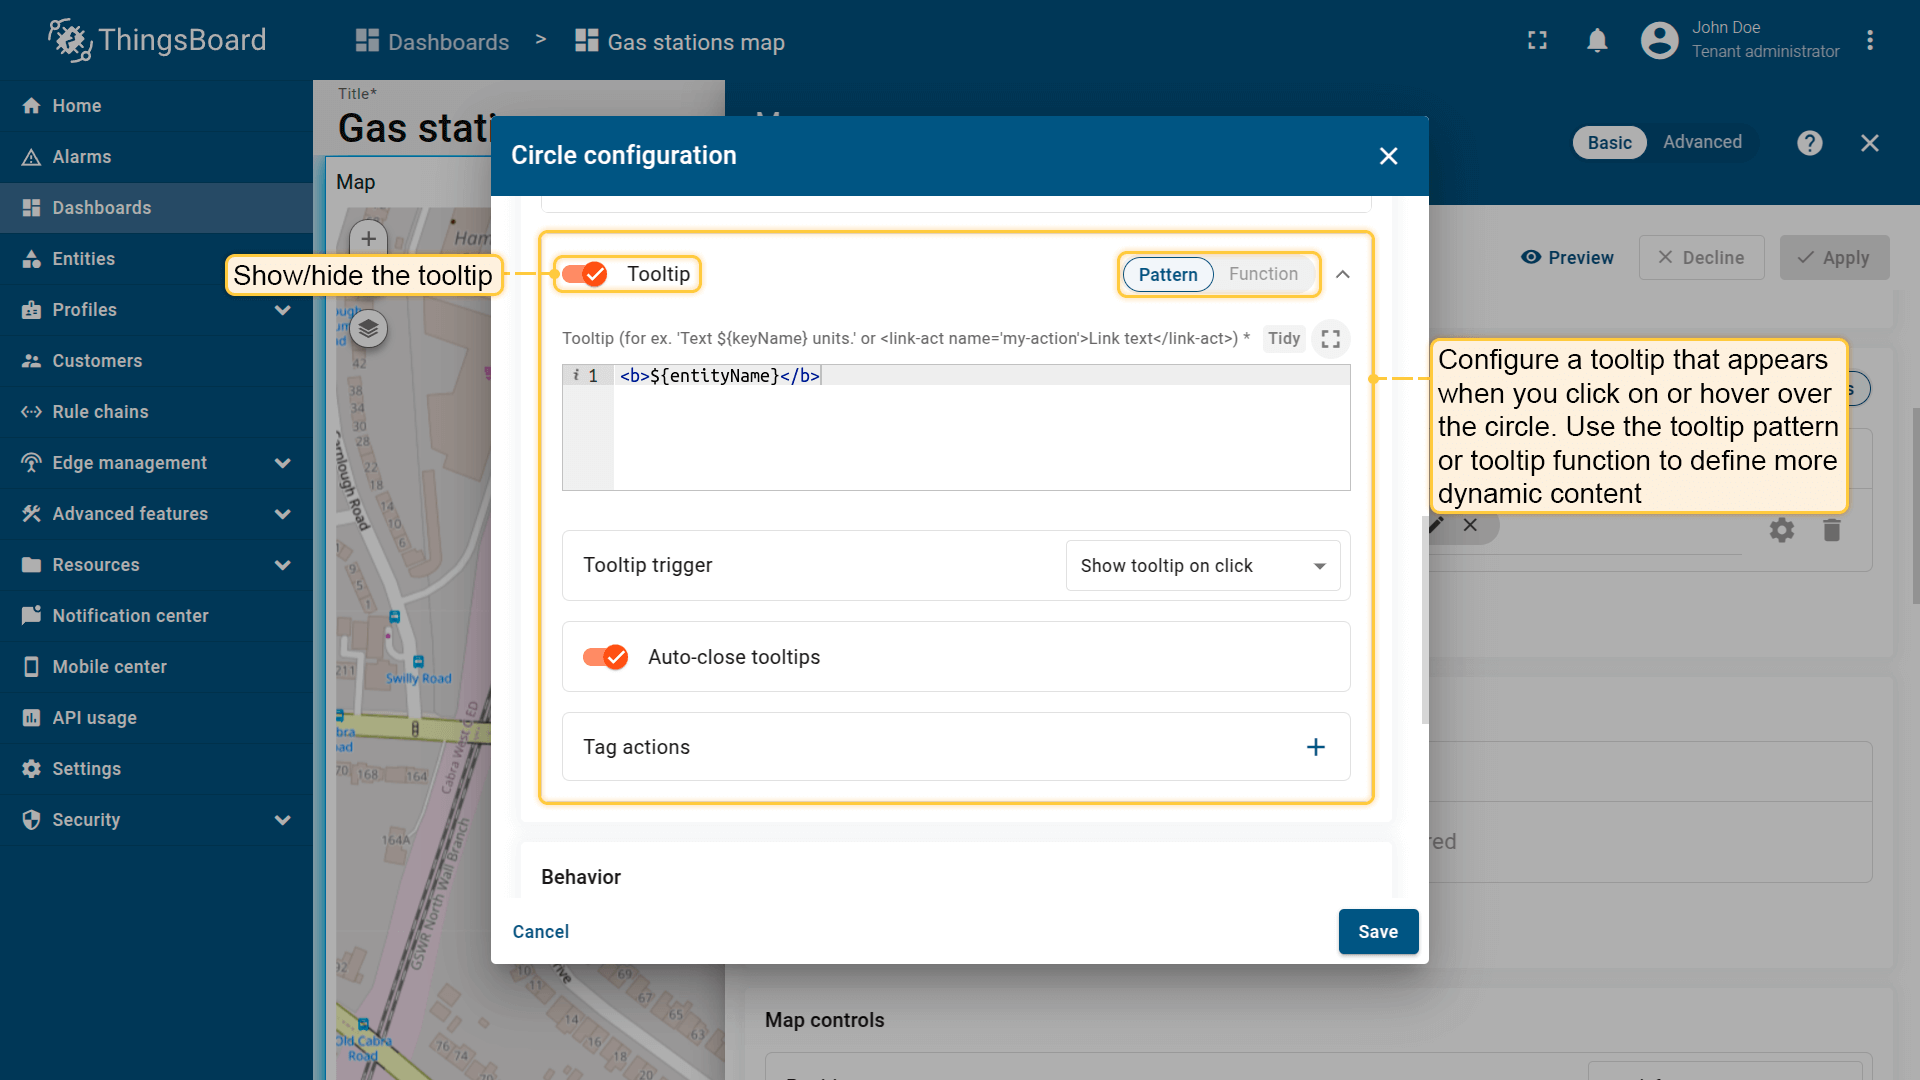Viewport: 1920px width, 1080px height.
Task: Click inside the tooltip pattern editor
Action: click(980, 430)
